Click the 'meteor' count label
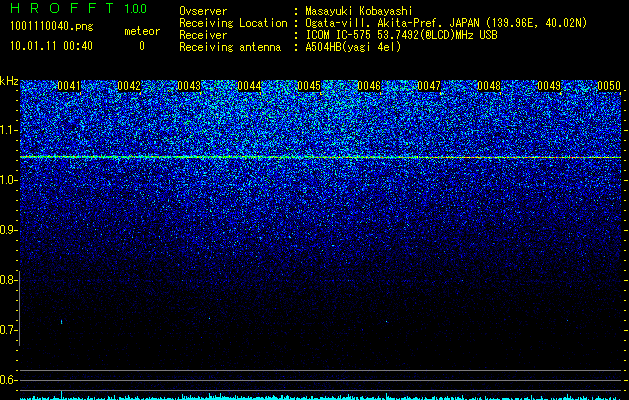 click(142, 31)
